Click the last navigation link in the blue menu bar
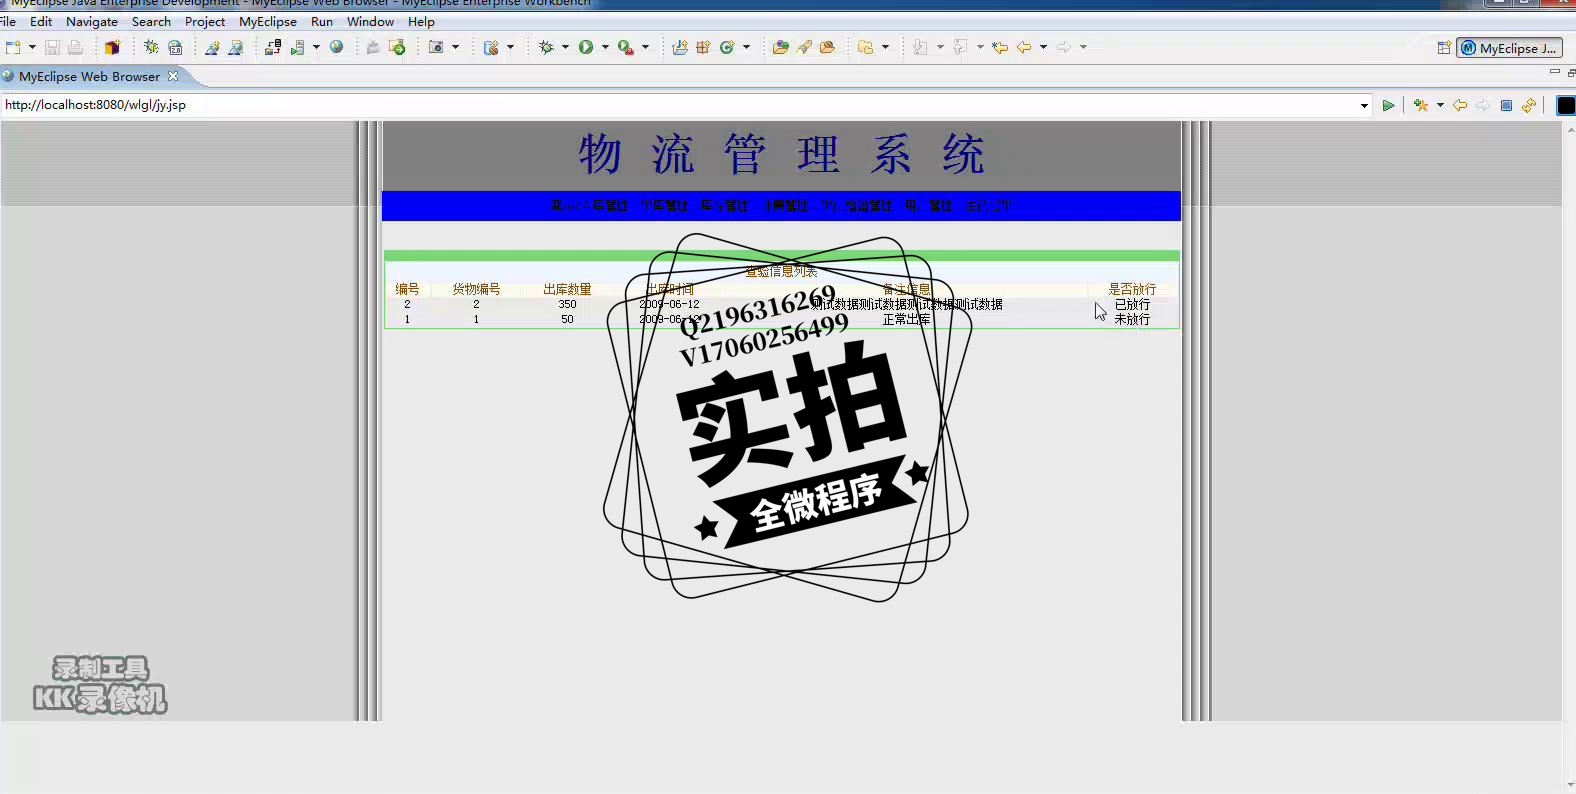This screenshot has height=794, width=1576. click(988, 206)
